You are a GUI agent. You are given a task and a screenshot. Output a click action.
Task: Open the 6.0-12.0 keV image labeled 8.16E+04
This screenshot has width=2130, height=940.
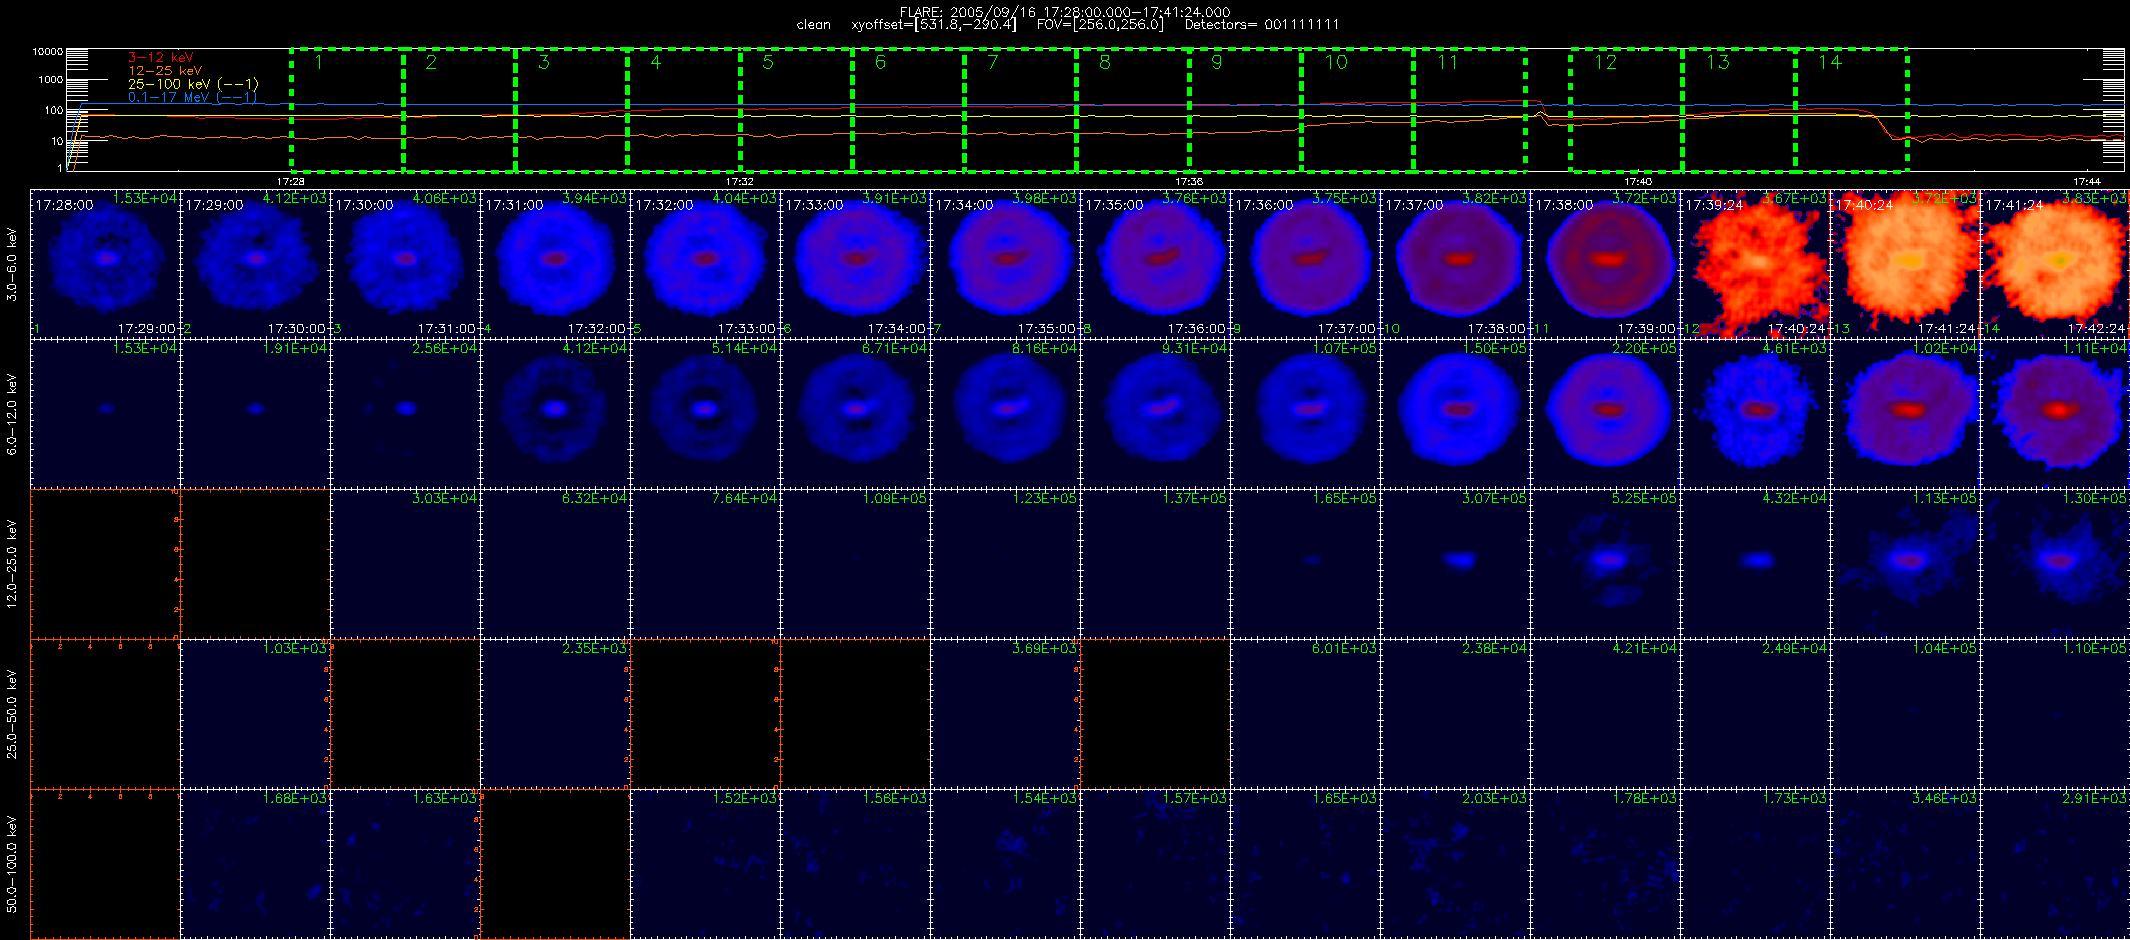[1005, 414]
